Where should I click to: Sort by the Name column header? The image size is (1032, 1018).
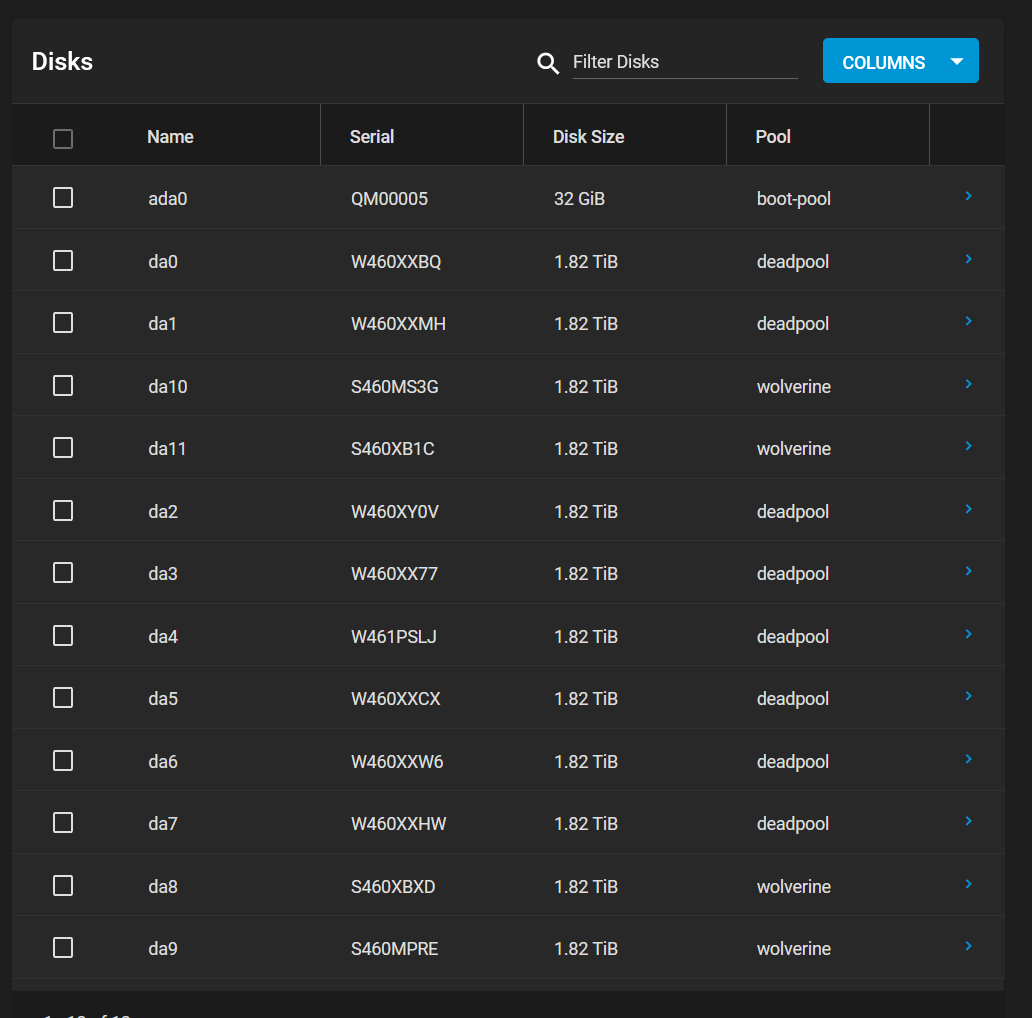click(x=170, y=137)
